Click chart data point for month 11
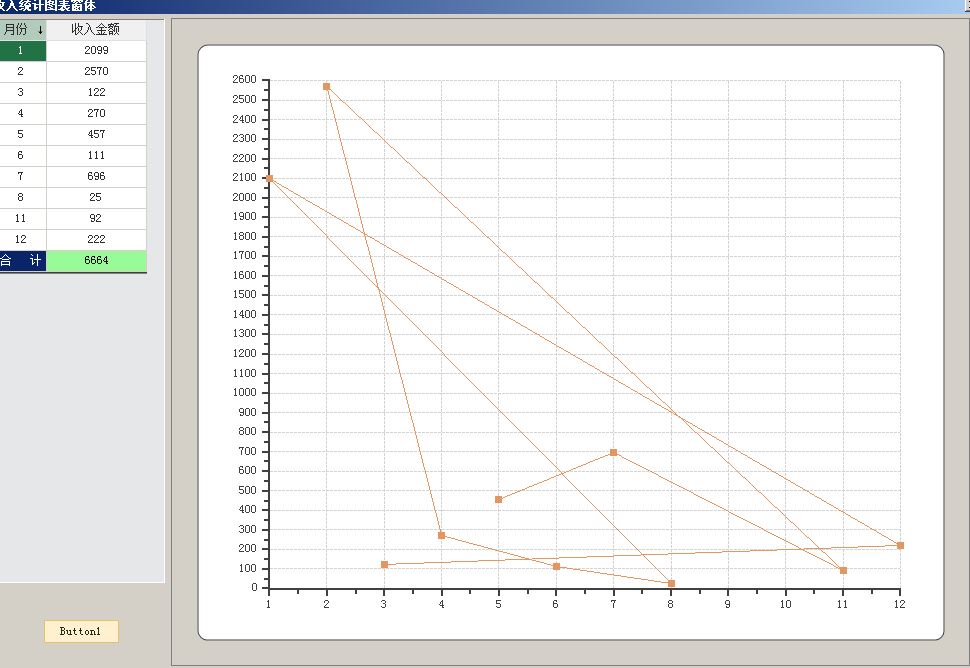970x668 pixels. (843, 571)
